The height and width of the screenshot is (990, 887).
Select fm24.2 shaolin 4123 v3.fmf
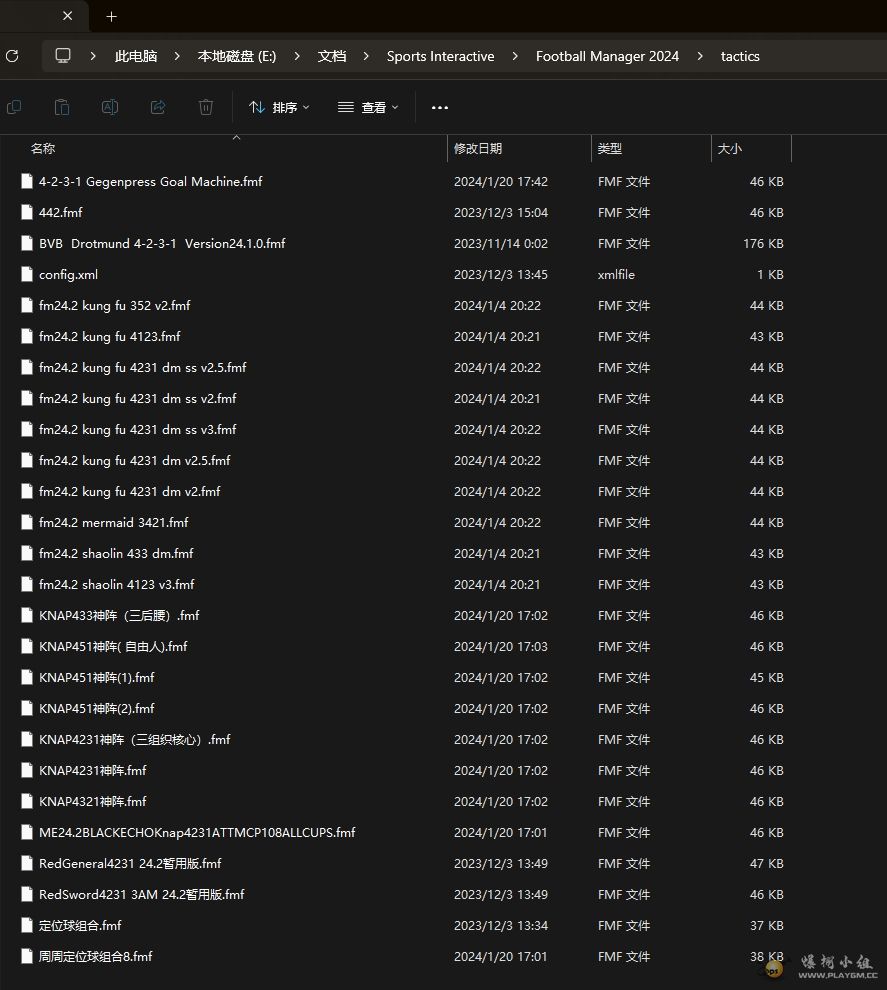117,585
